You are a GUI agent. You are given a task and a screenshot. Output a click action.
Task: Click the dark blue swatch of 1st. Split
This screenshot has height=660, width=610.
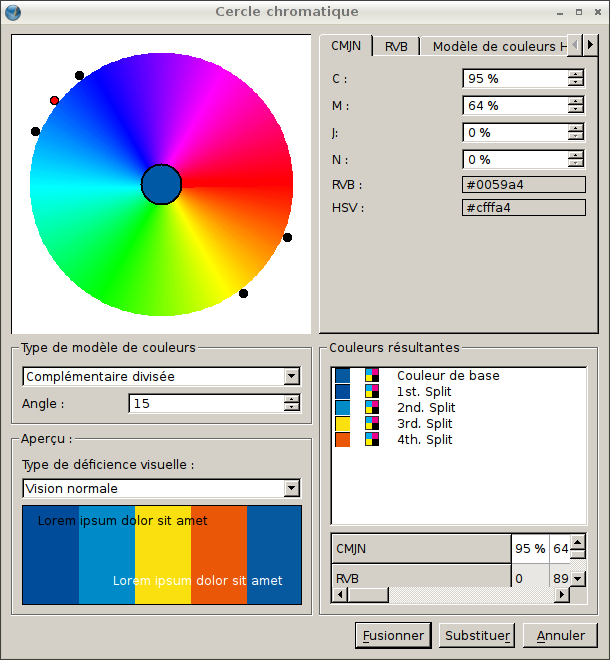(343, 391)
